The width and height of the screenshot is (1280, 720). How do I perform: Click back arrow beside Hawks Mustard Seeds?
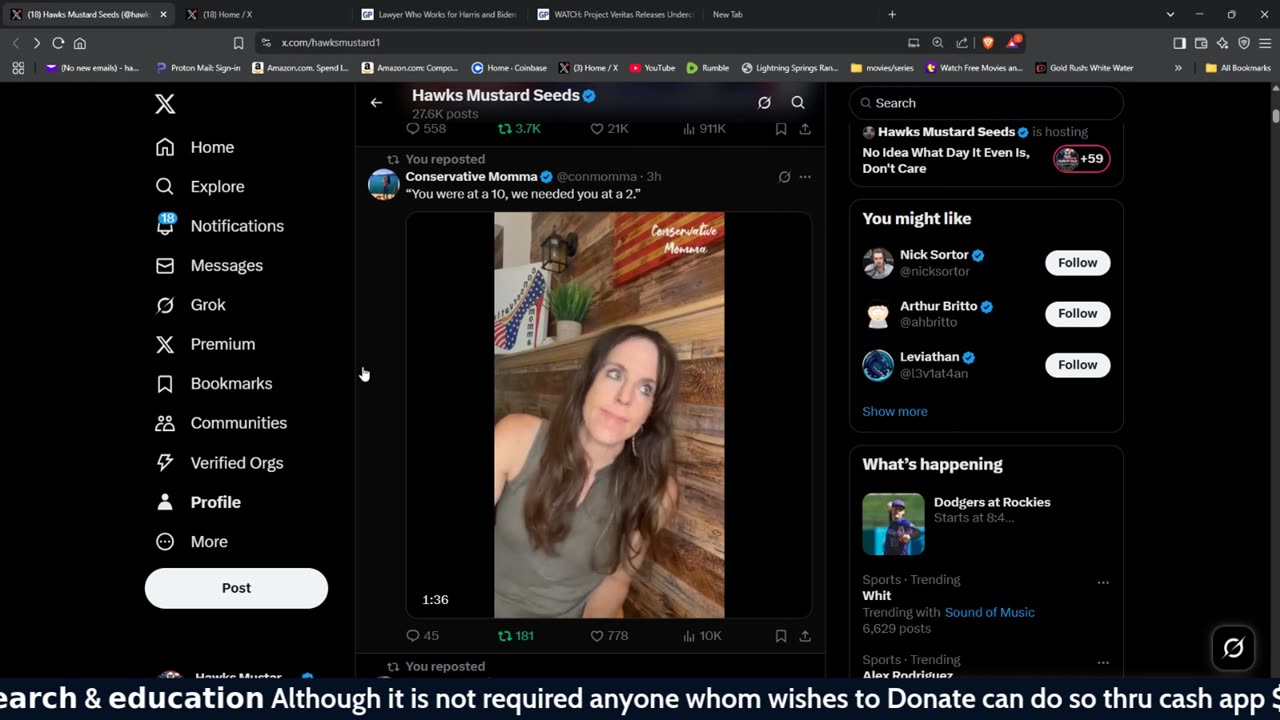pyautogui.click(x=376, y=102)
